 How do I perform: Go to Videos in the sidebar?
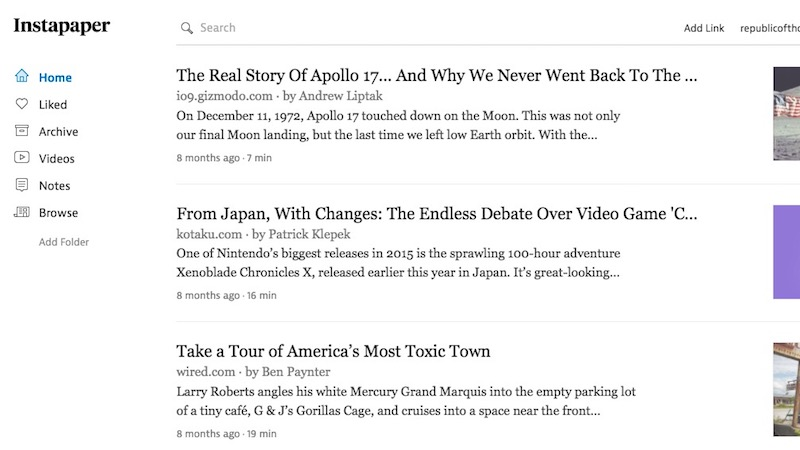[x=57, y=159]
